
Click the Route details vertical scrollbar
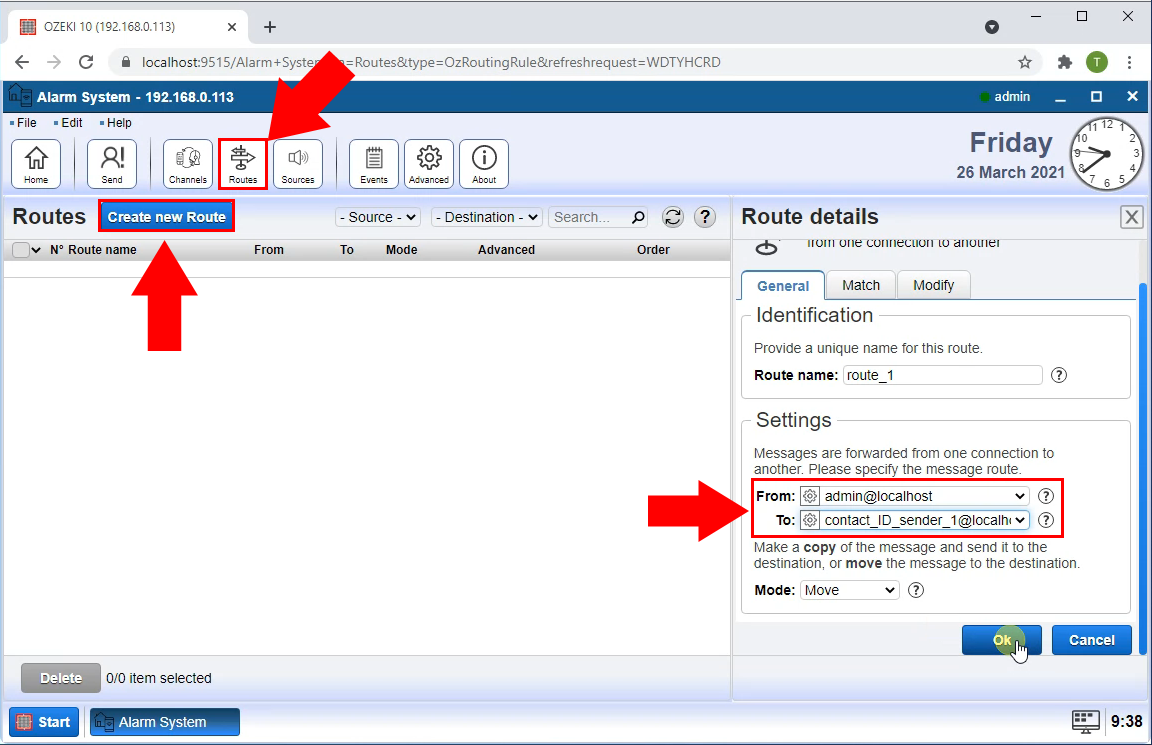click(1142, 468)
